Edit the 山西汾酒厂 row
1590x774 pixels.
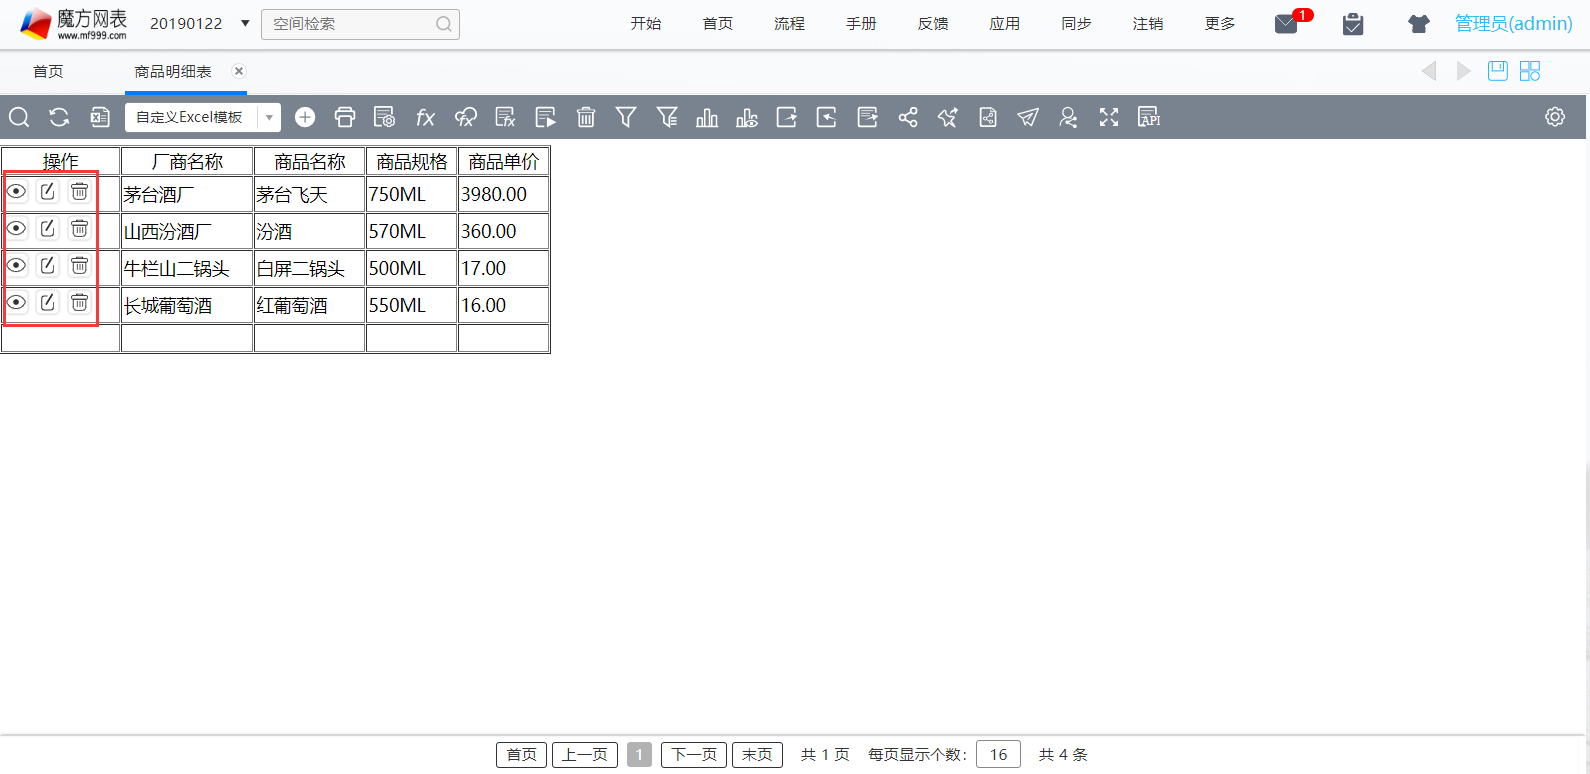47,228
